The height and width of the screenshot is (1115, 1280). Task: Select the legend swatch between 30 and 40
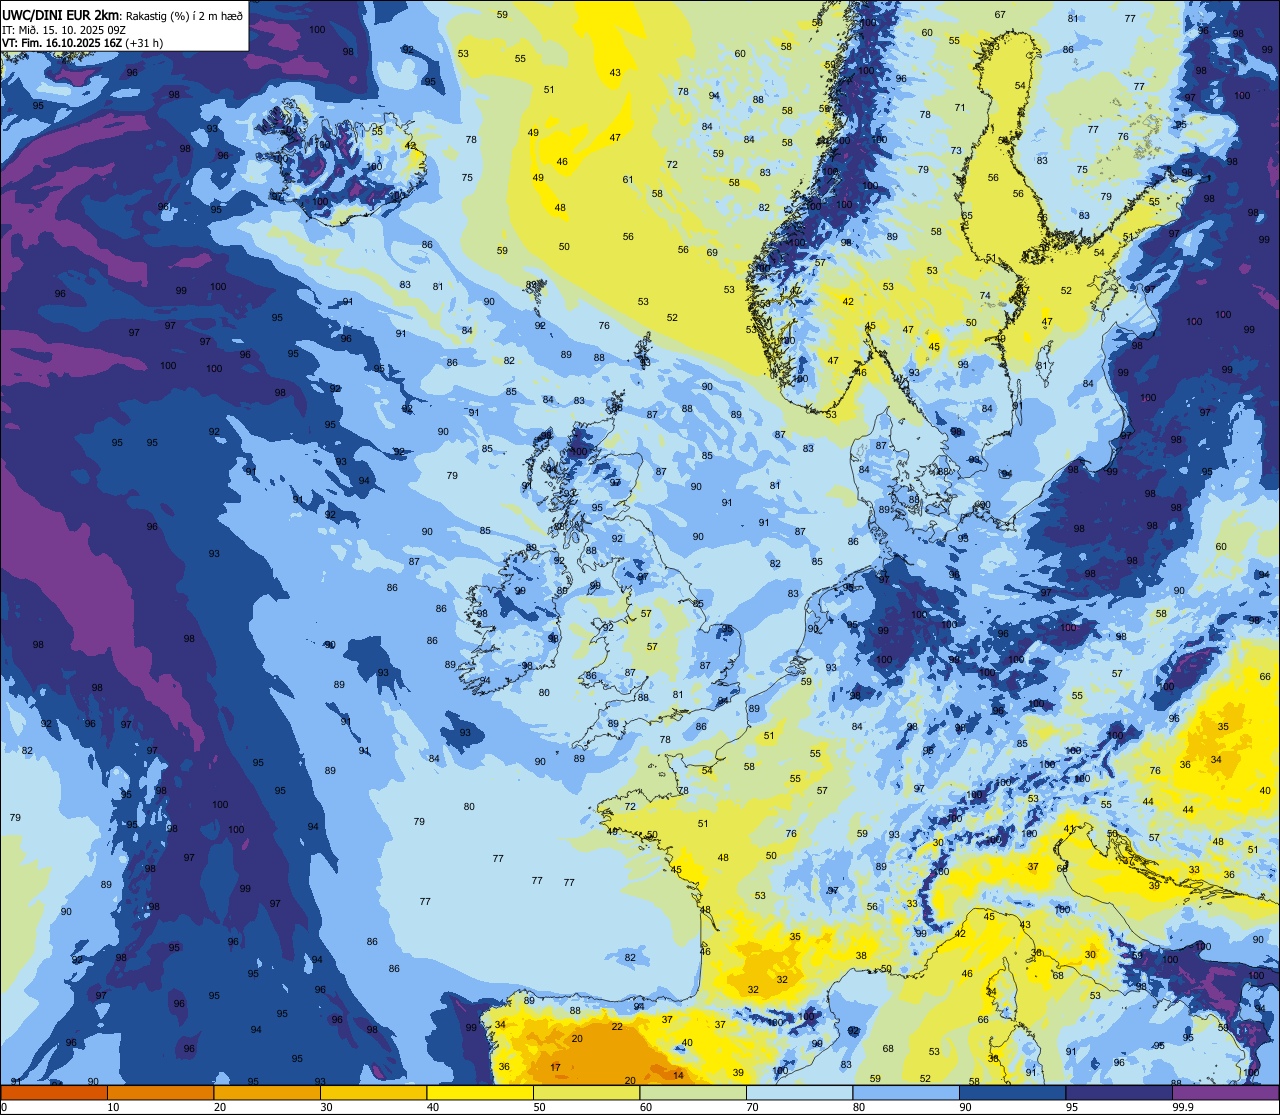373,1092
